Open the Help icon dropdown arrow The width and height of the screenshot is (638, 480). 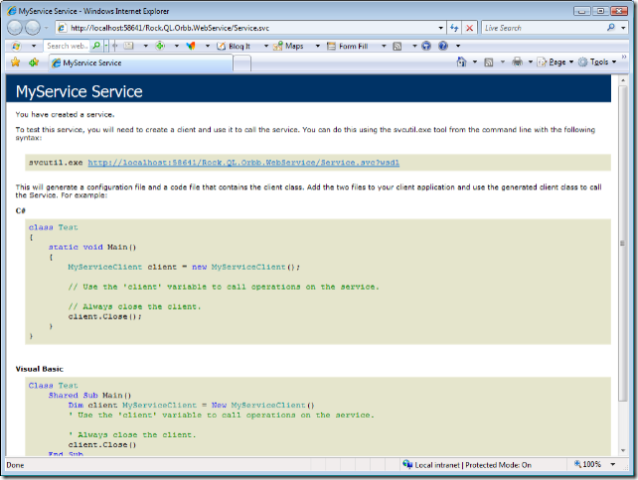click(x=458, y=46)
